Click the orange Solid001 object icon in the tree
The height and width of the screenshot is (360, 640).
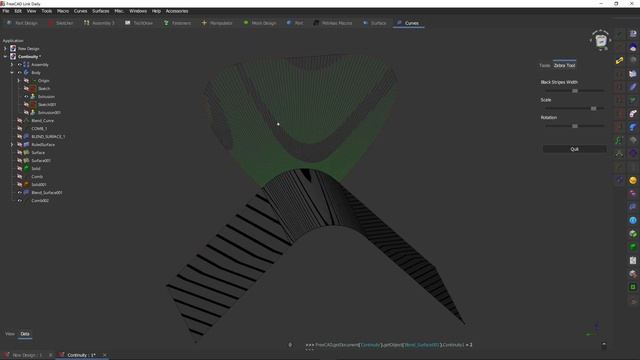(27, 184)
